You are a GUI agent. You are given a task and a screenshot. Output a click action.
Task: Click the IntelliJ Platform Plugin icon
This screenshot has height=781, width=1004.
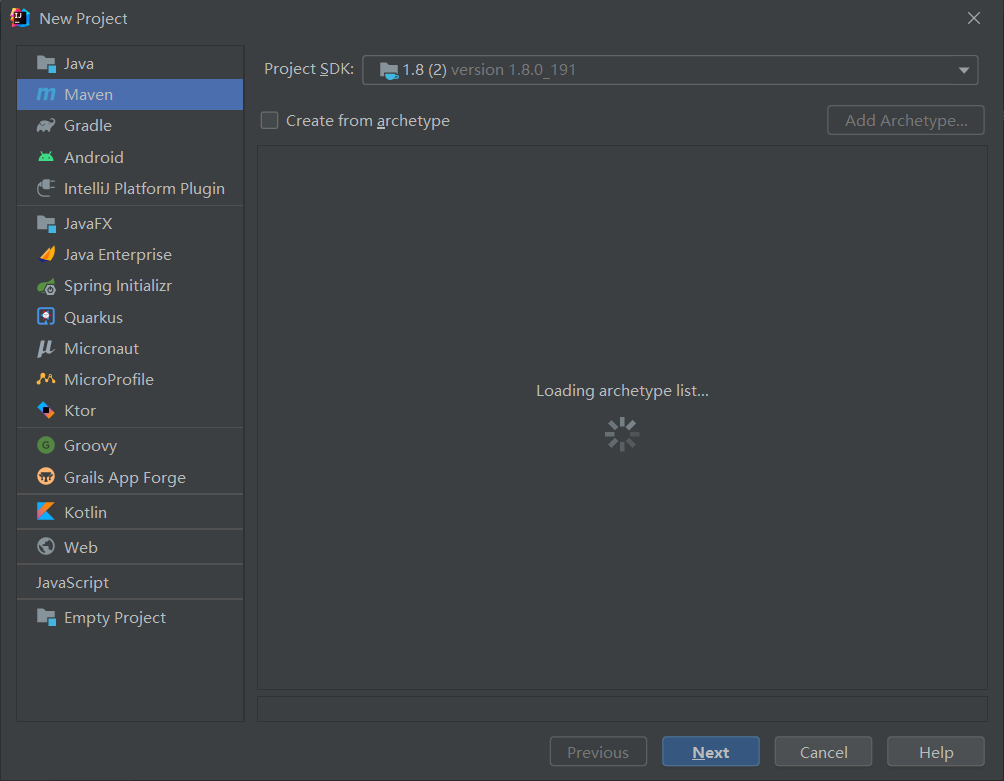click(x=46, y=188)
